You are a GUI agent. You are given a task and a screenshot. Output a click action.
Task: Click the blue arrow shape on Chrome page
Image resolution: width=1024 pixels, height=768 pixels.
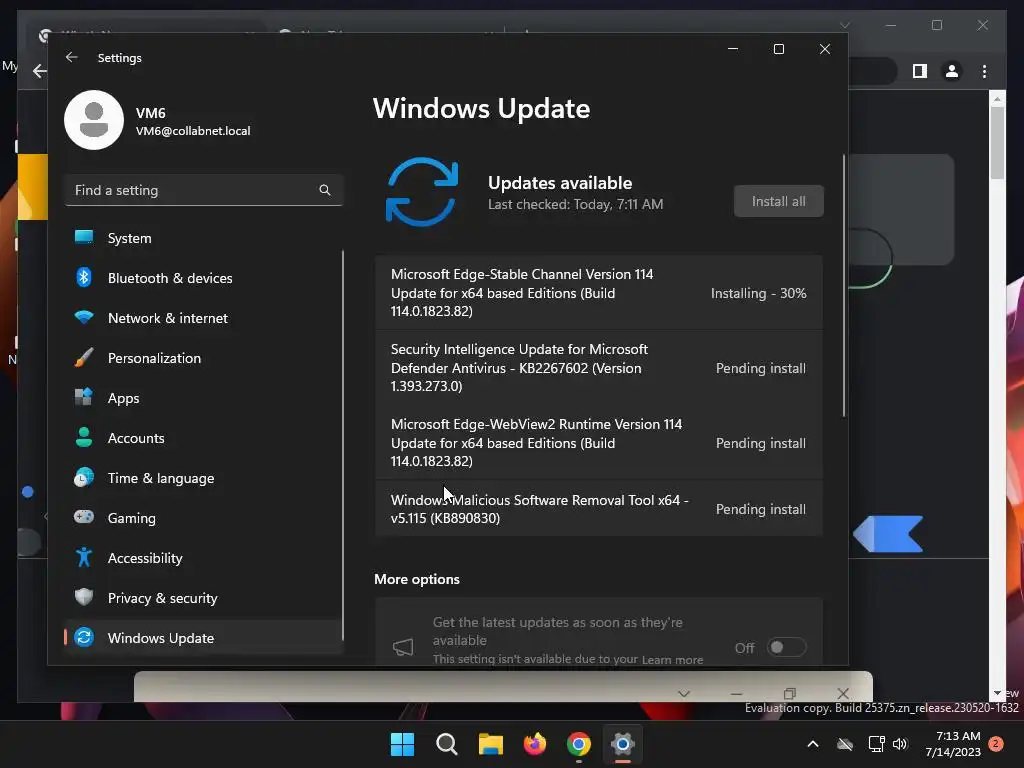(888, 534)
